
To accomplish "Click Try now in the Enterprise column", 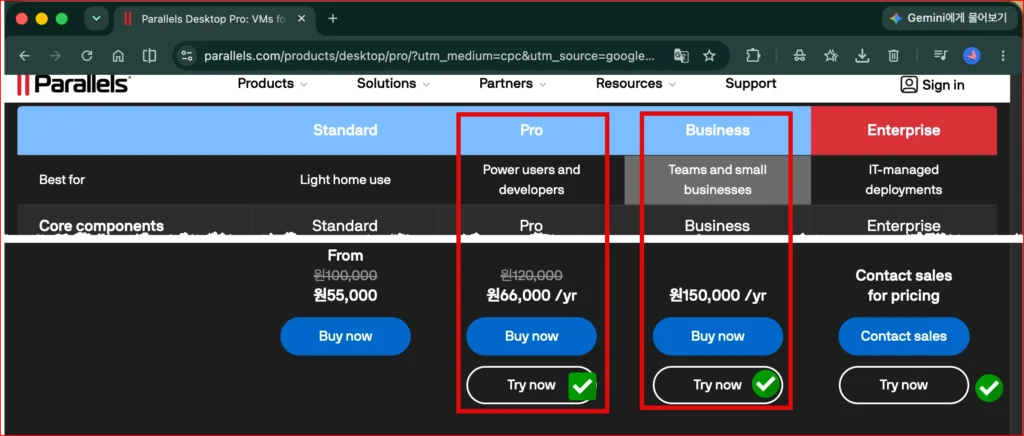I will (x=904, y=385).
